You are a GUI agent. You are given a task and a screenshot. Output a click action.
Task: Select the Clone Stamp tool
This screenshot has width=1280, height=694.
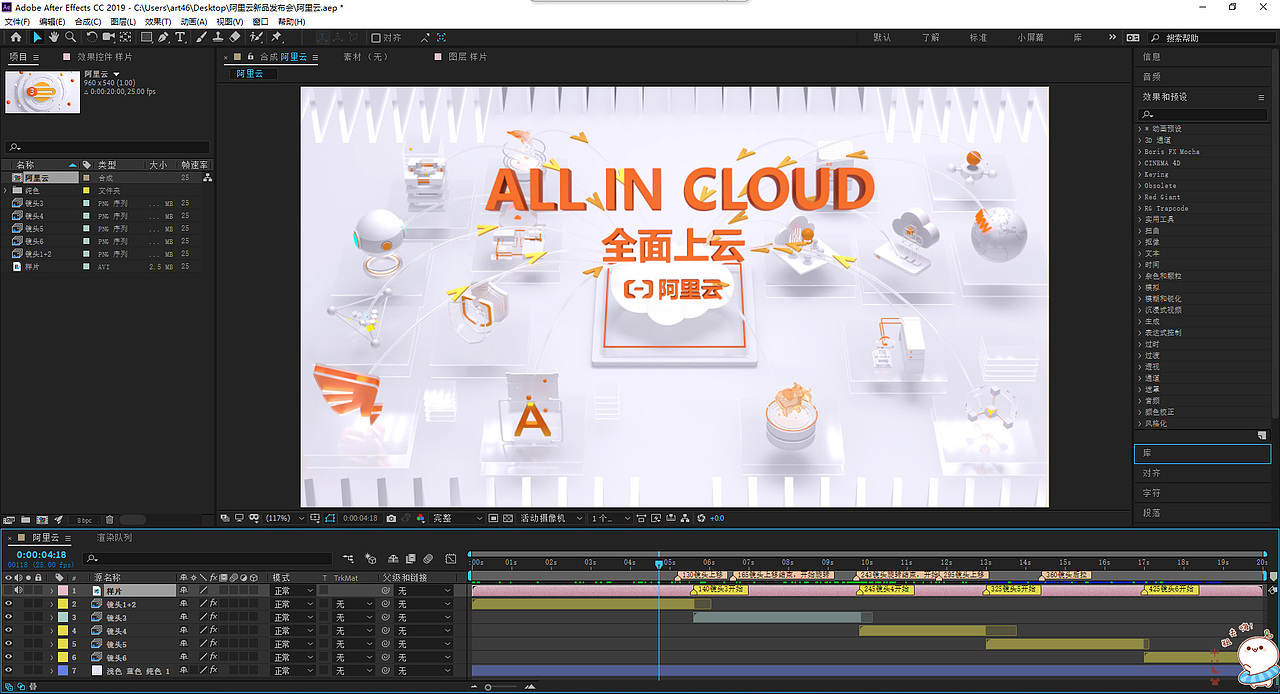point(218,37)
